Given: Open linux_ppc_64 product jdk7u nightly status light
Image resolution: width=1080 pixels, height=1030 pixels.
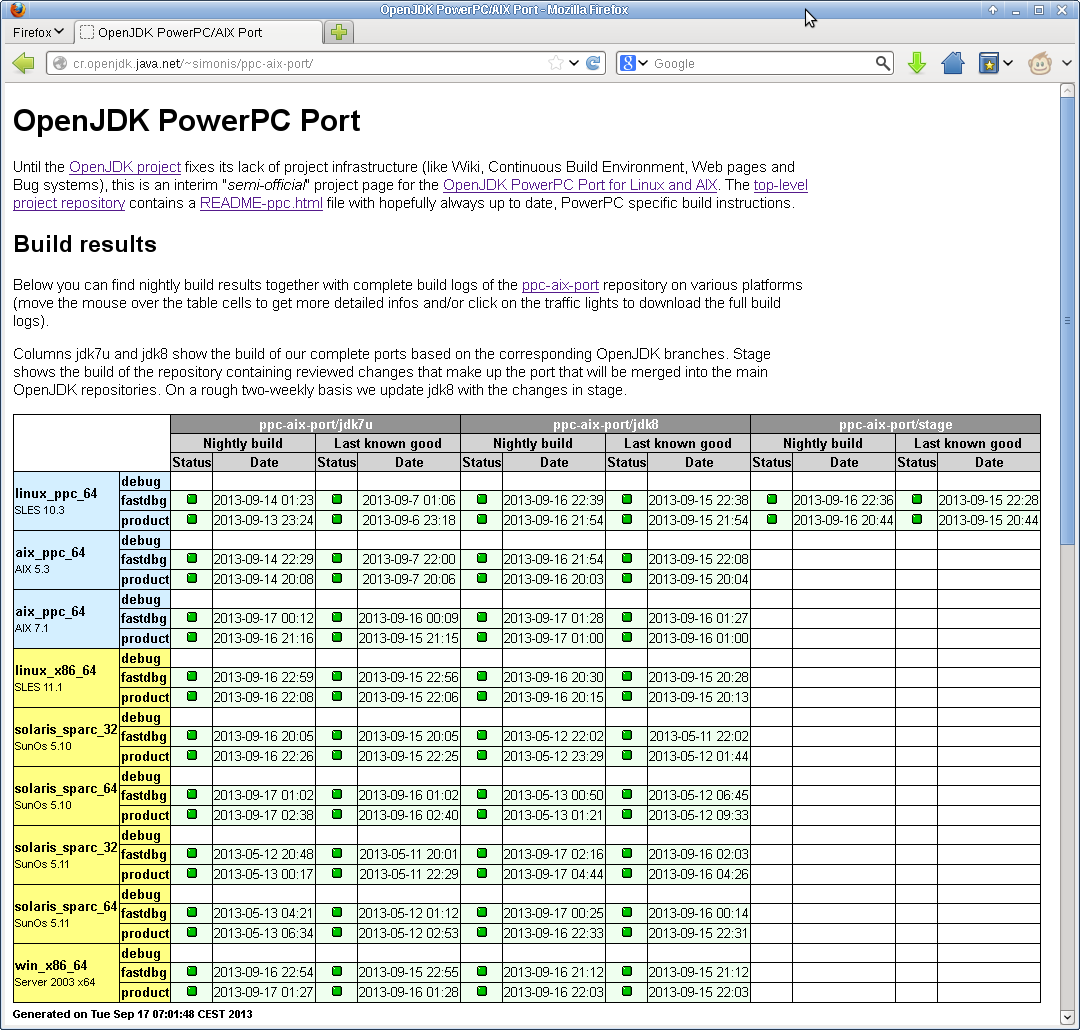Looking at the screenshot, I should [191, 519].
